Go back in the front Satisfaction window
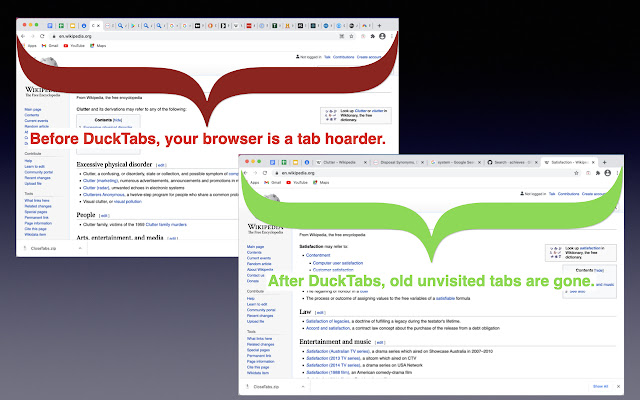Image resolution: width=640 pixels, height=400 pixels. click(x=246, y=173)
